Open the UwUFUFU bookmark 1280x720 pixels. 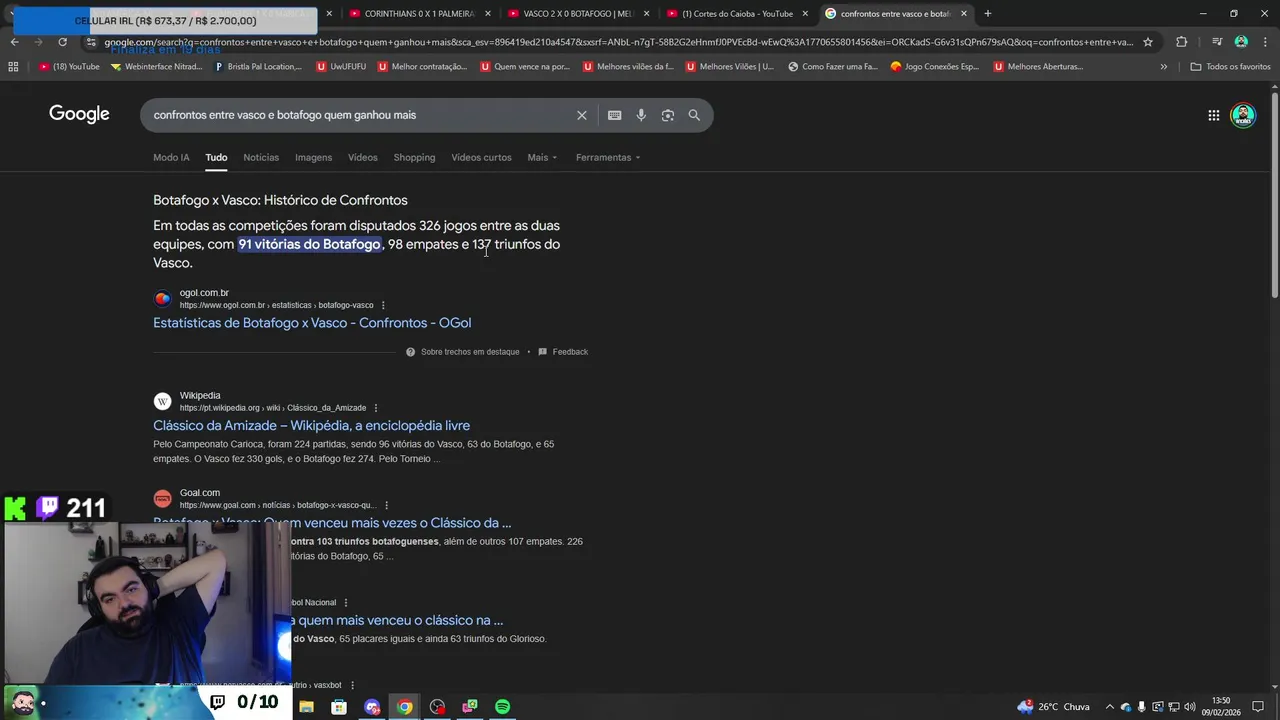[341, 66]
